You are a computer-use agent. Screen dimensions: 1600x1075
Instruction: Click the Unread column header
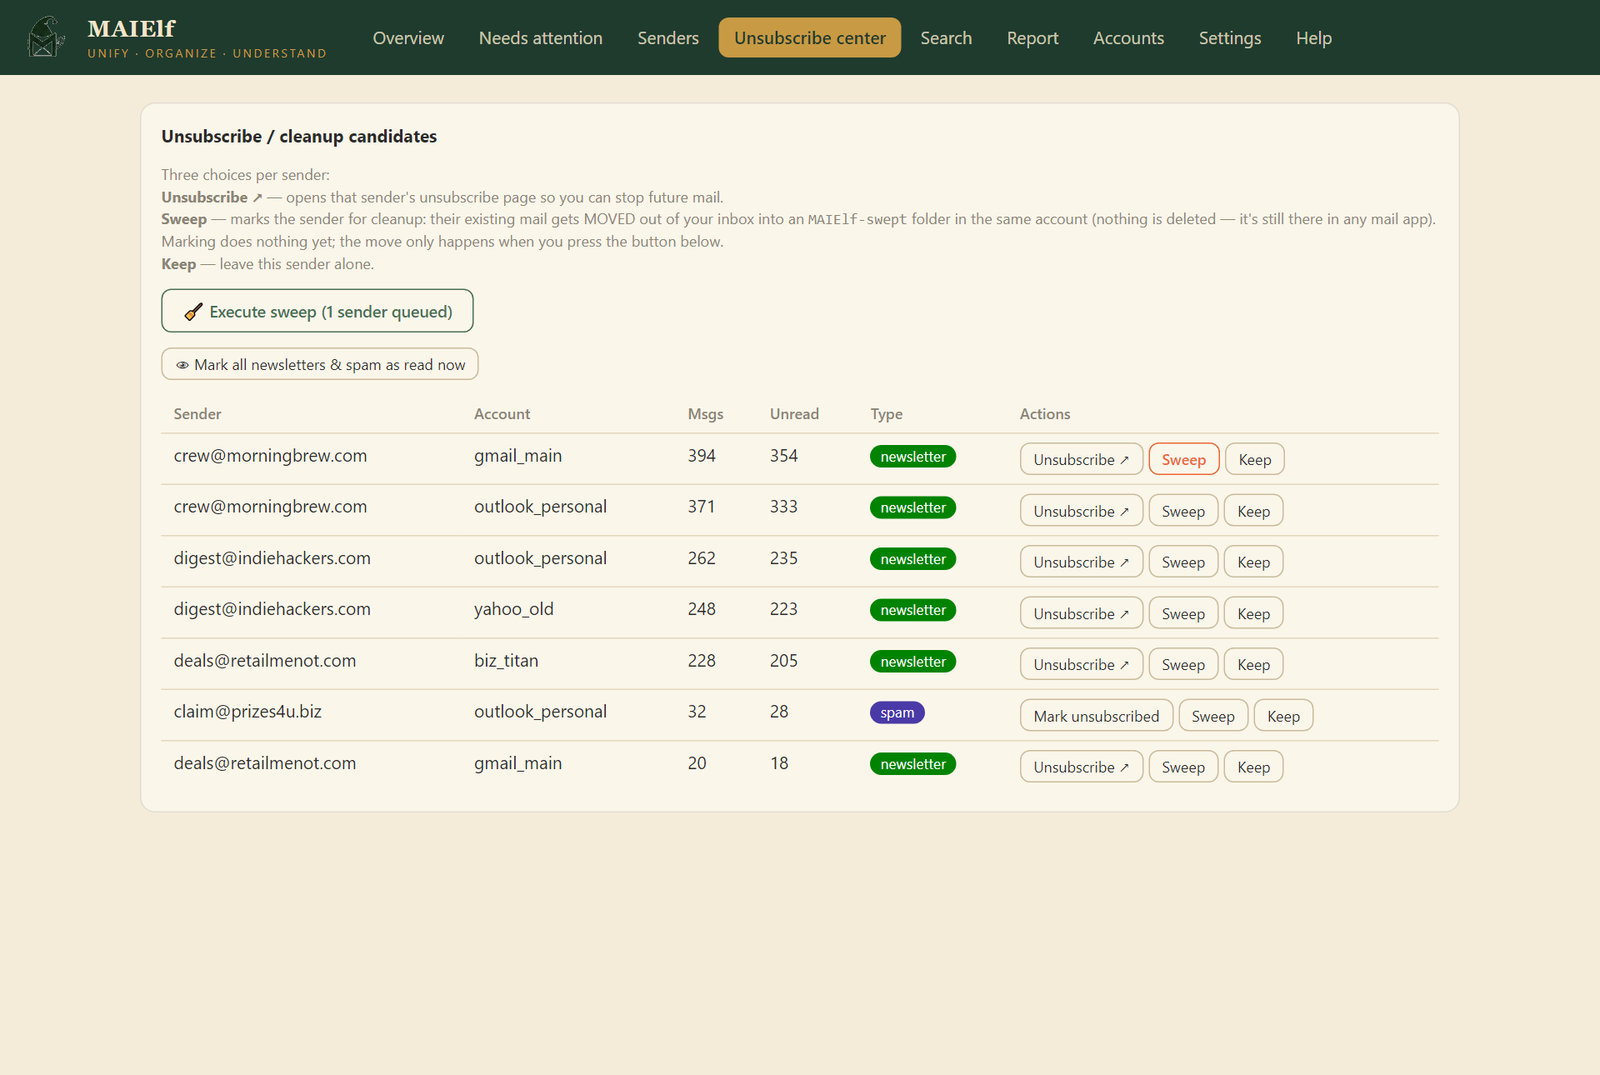point(794,414)
